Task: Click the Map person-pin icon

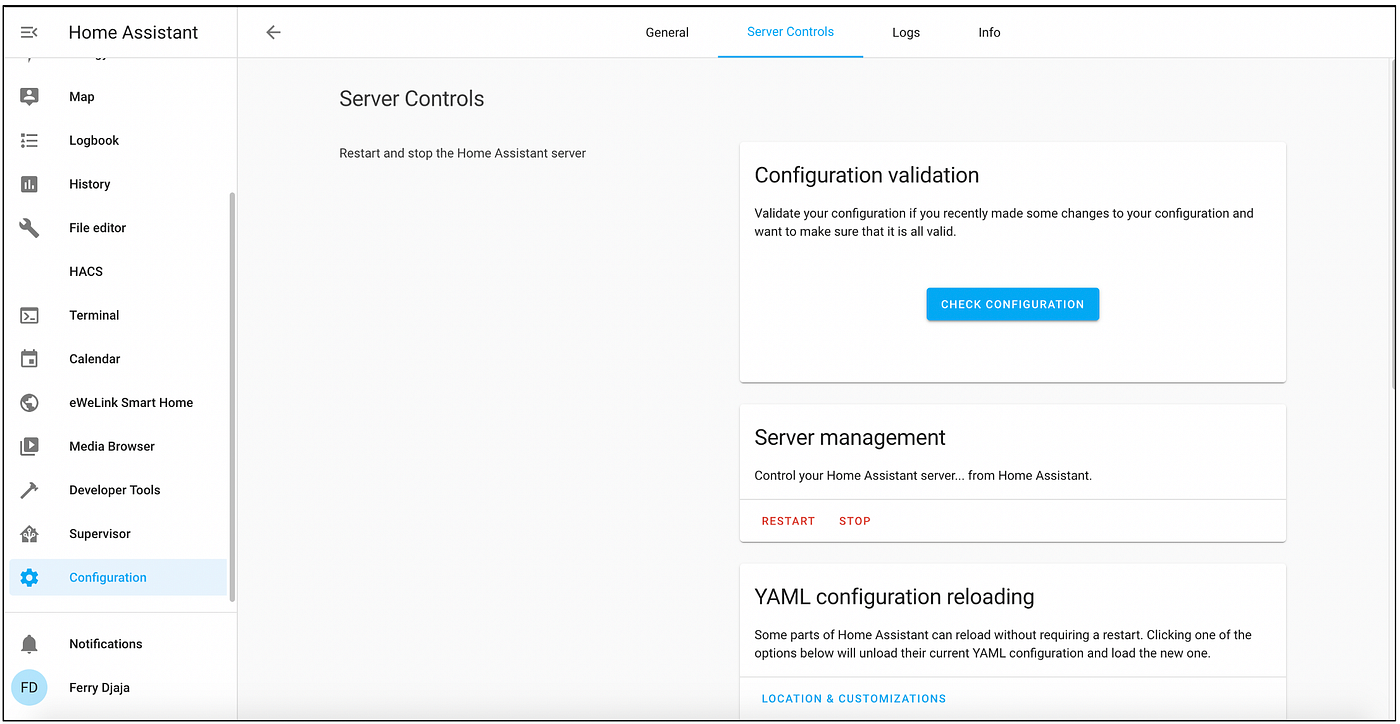Action: [29, 97]
